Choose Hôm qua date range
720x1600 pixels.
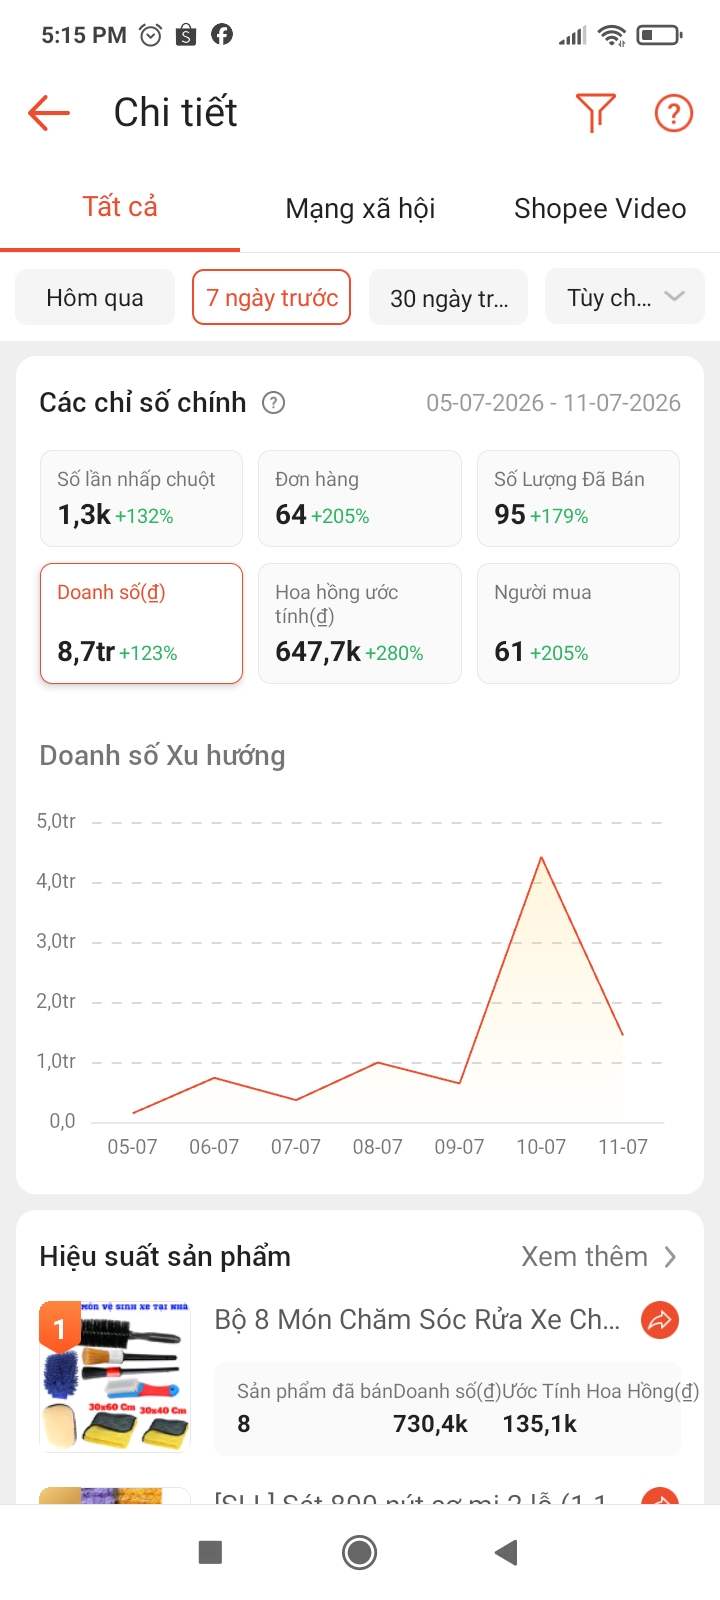click(x=95, y=297)
